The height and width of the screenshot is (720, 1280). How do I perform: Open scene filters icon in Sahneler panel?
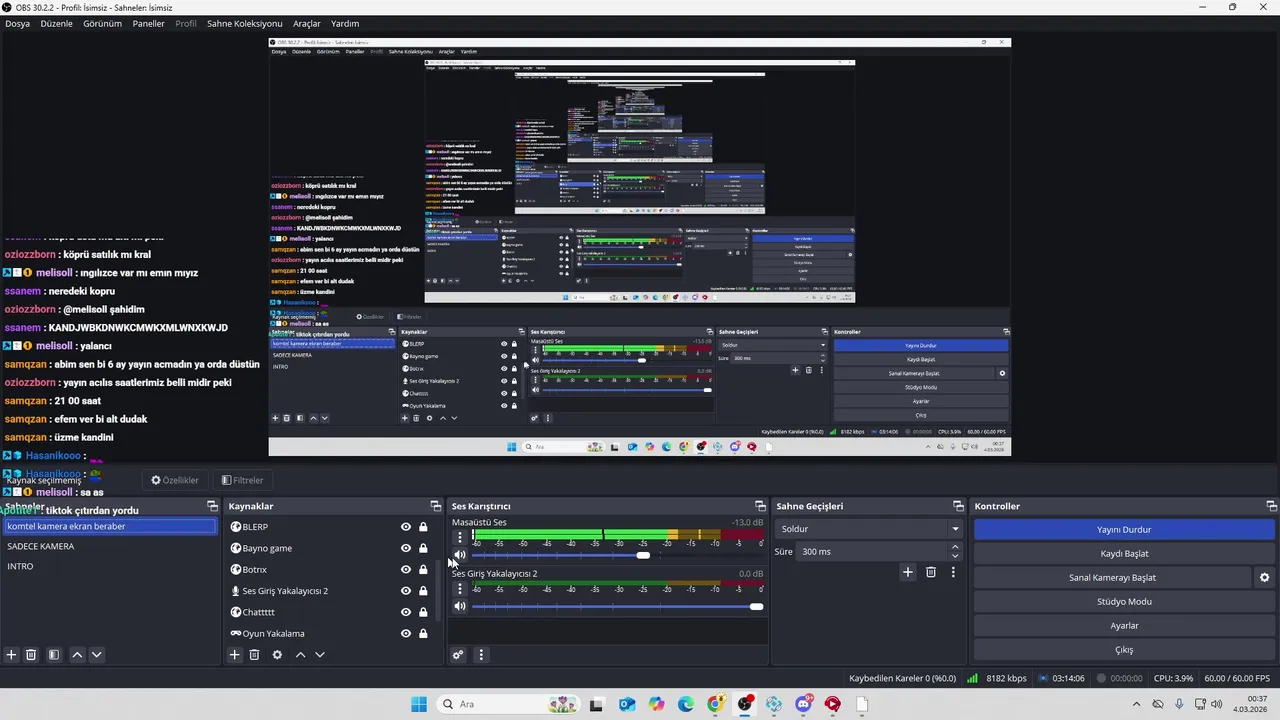click(x=54, y=655)
